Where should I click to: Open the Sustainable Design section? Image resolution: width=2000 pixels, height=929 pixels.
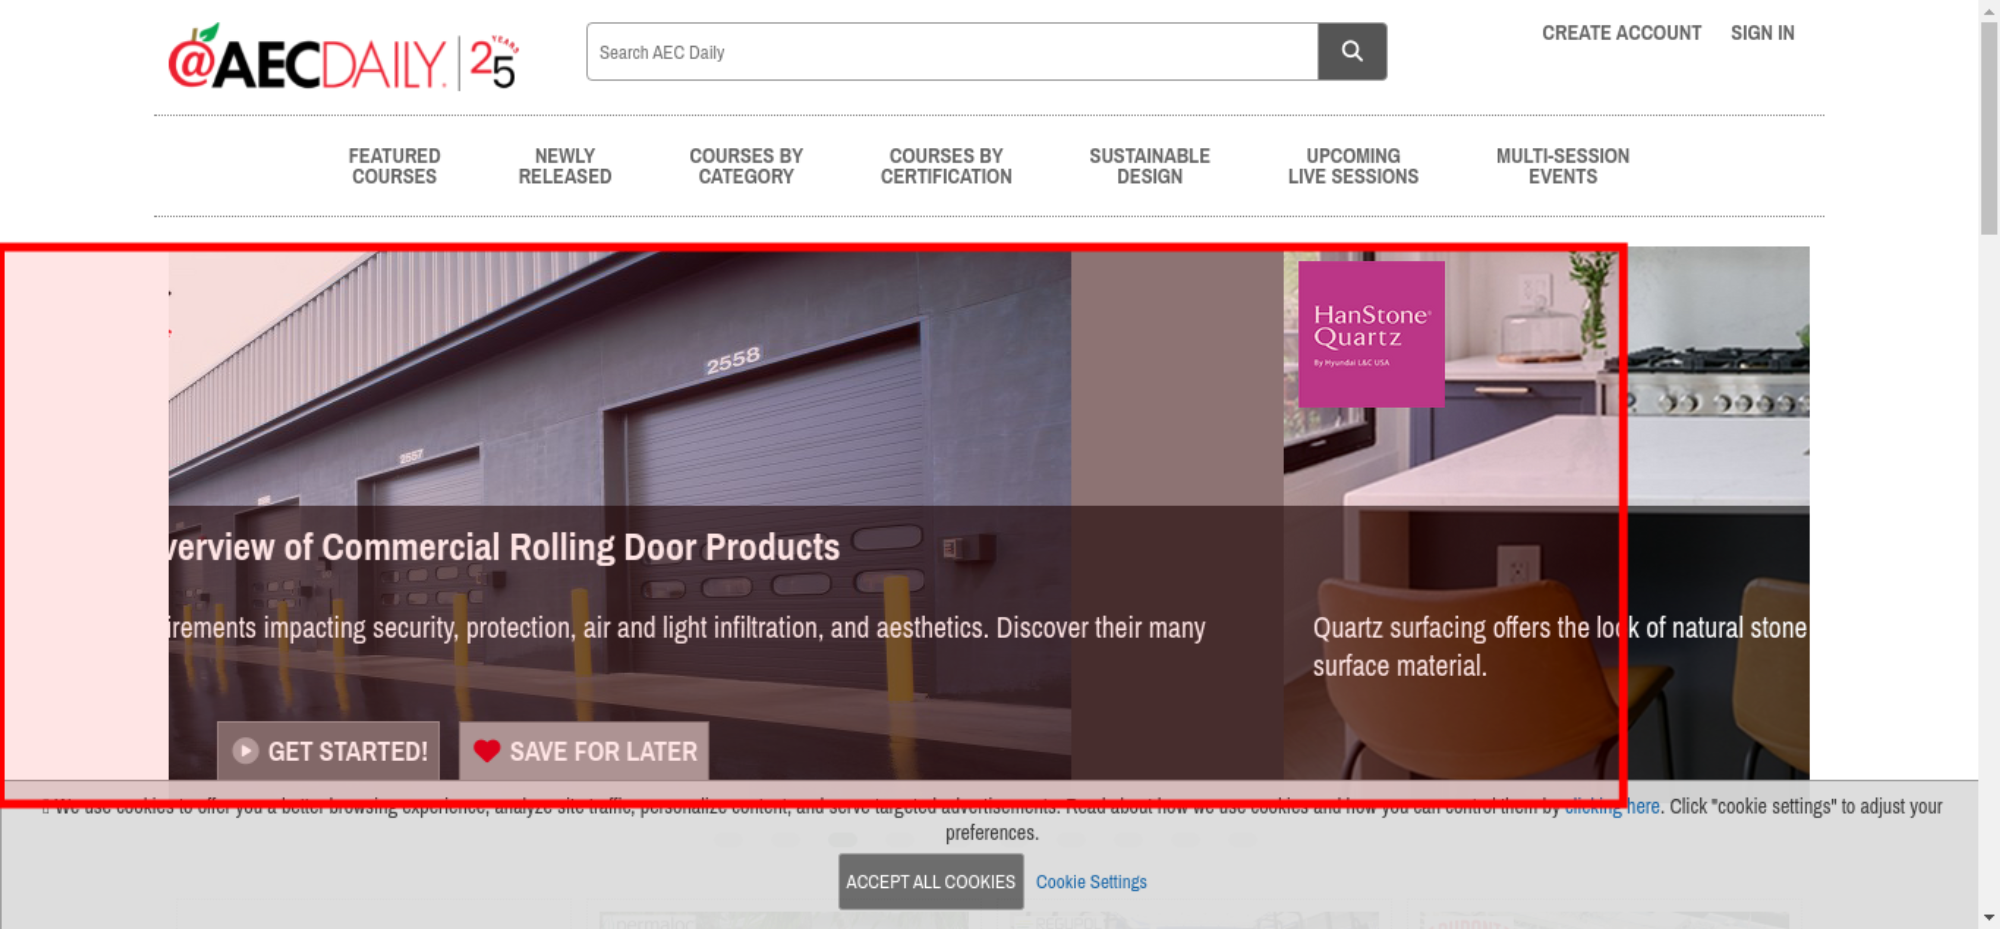tap(1149, 166)
